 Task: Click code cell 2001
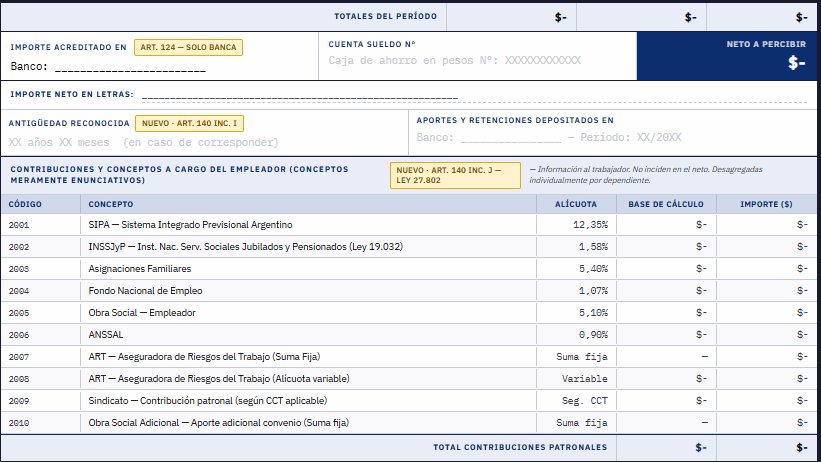click(19, 225)
